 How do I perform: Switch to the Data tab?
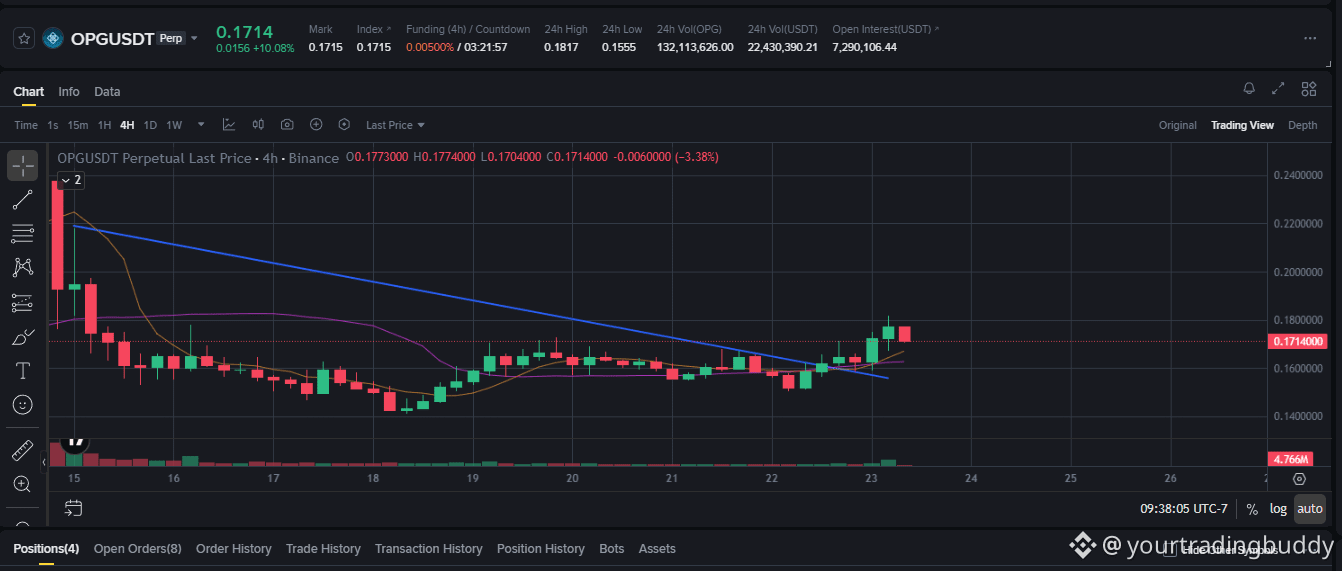pos(107,91)
